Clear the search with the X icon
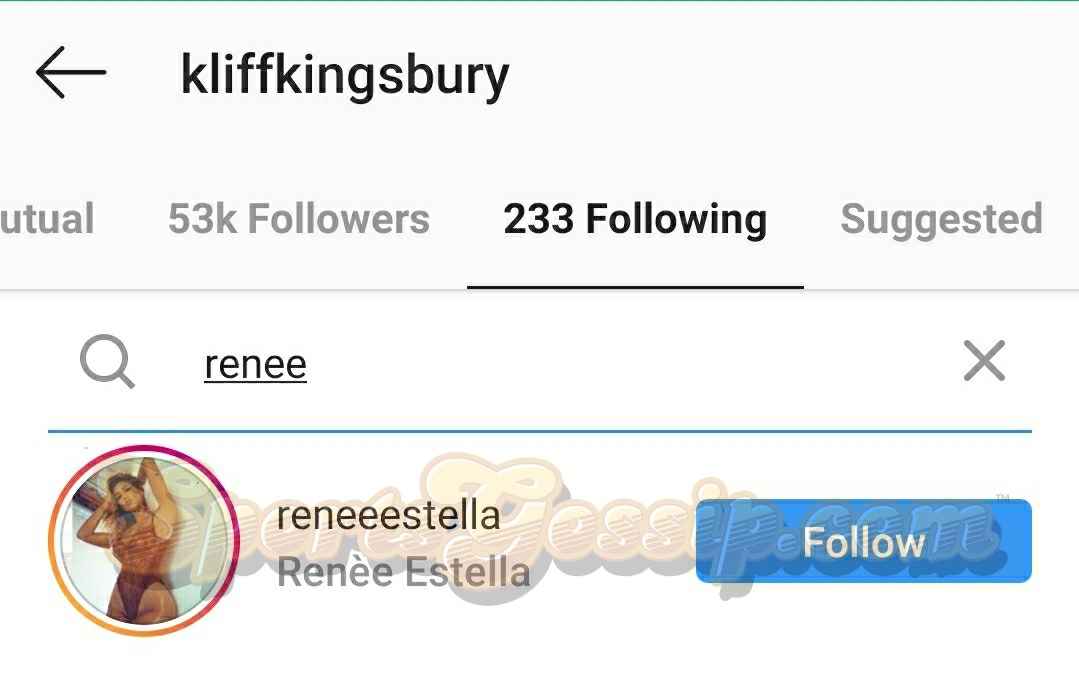Image resolution: width=1079 pixels, height=683 pixels. pyautogui.click(x=984, y=361)
